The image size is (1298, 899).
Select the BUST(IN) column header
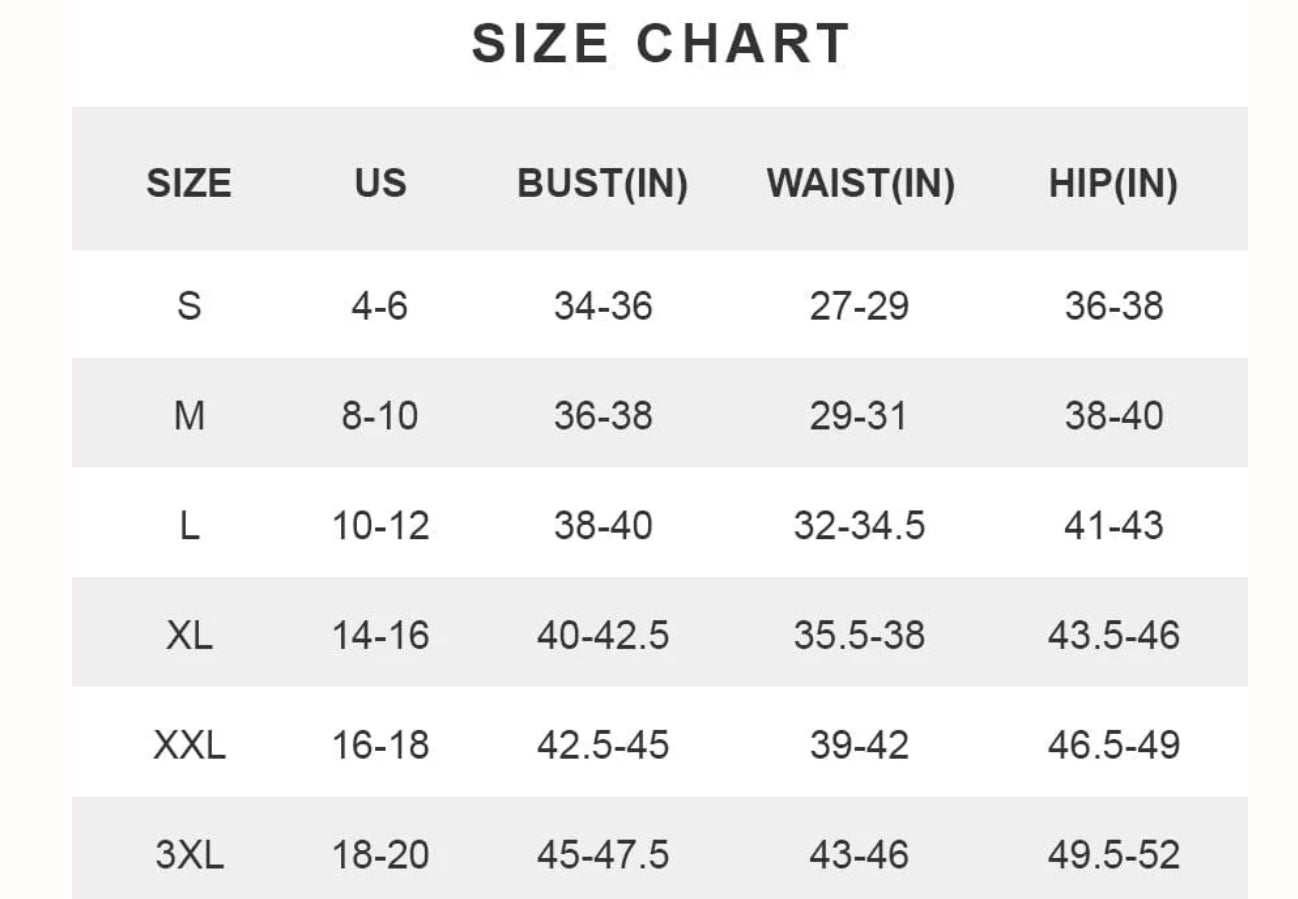(602, 184)
